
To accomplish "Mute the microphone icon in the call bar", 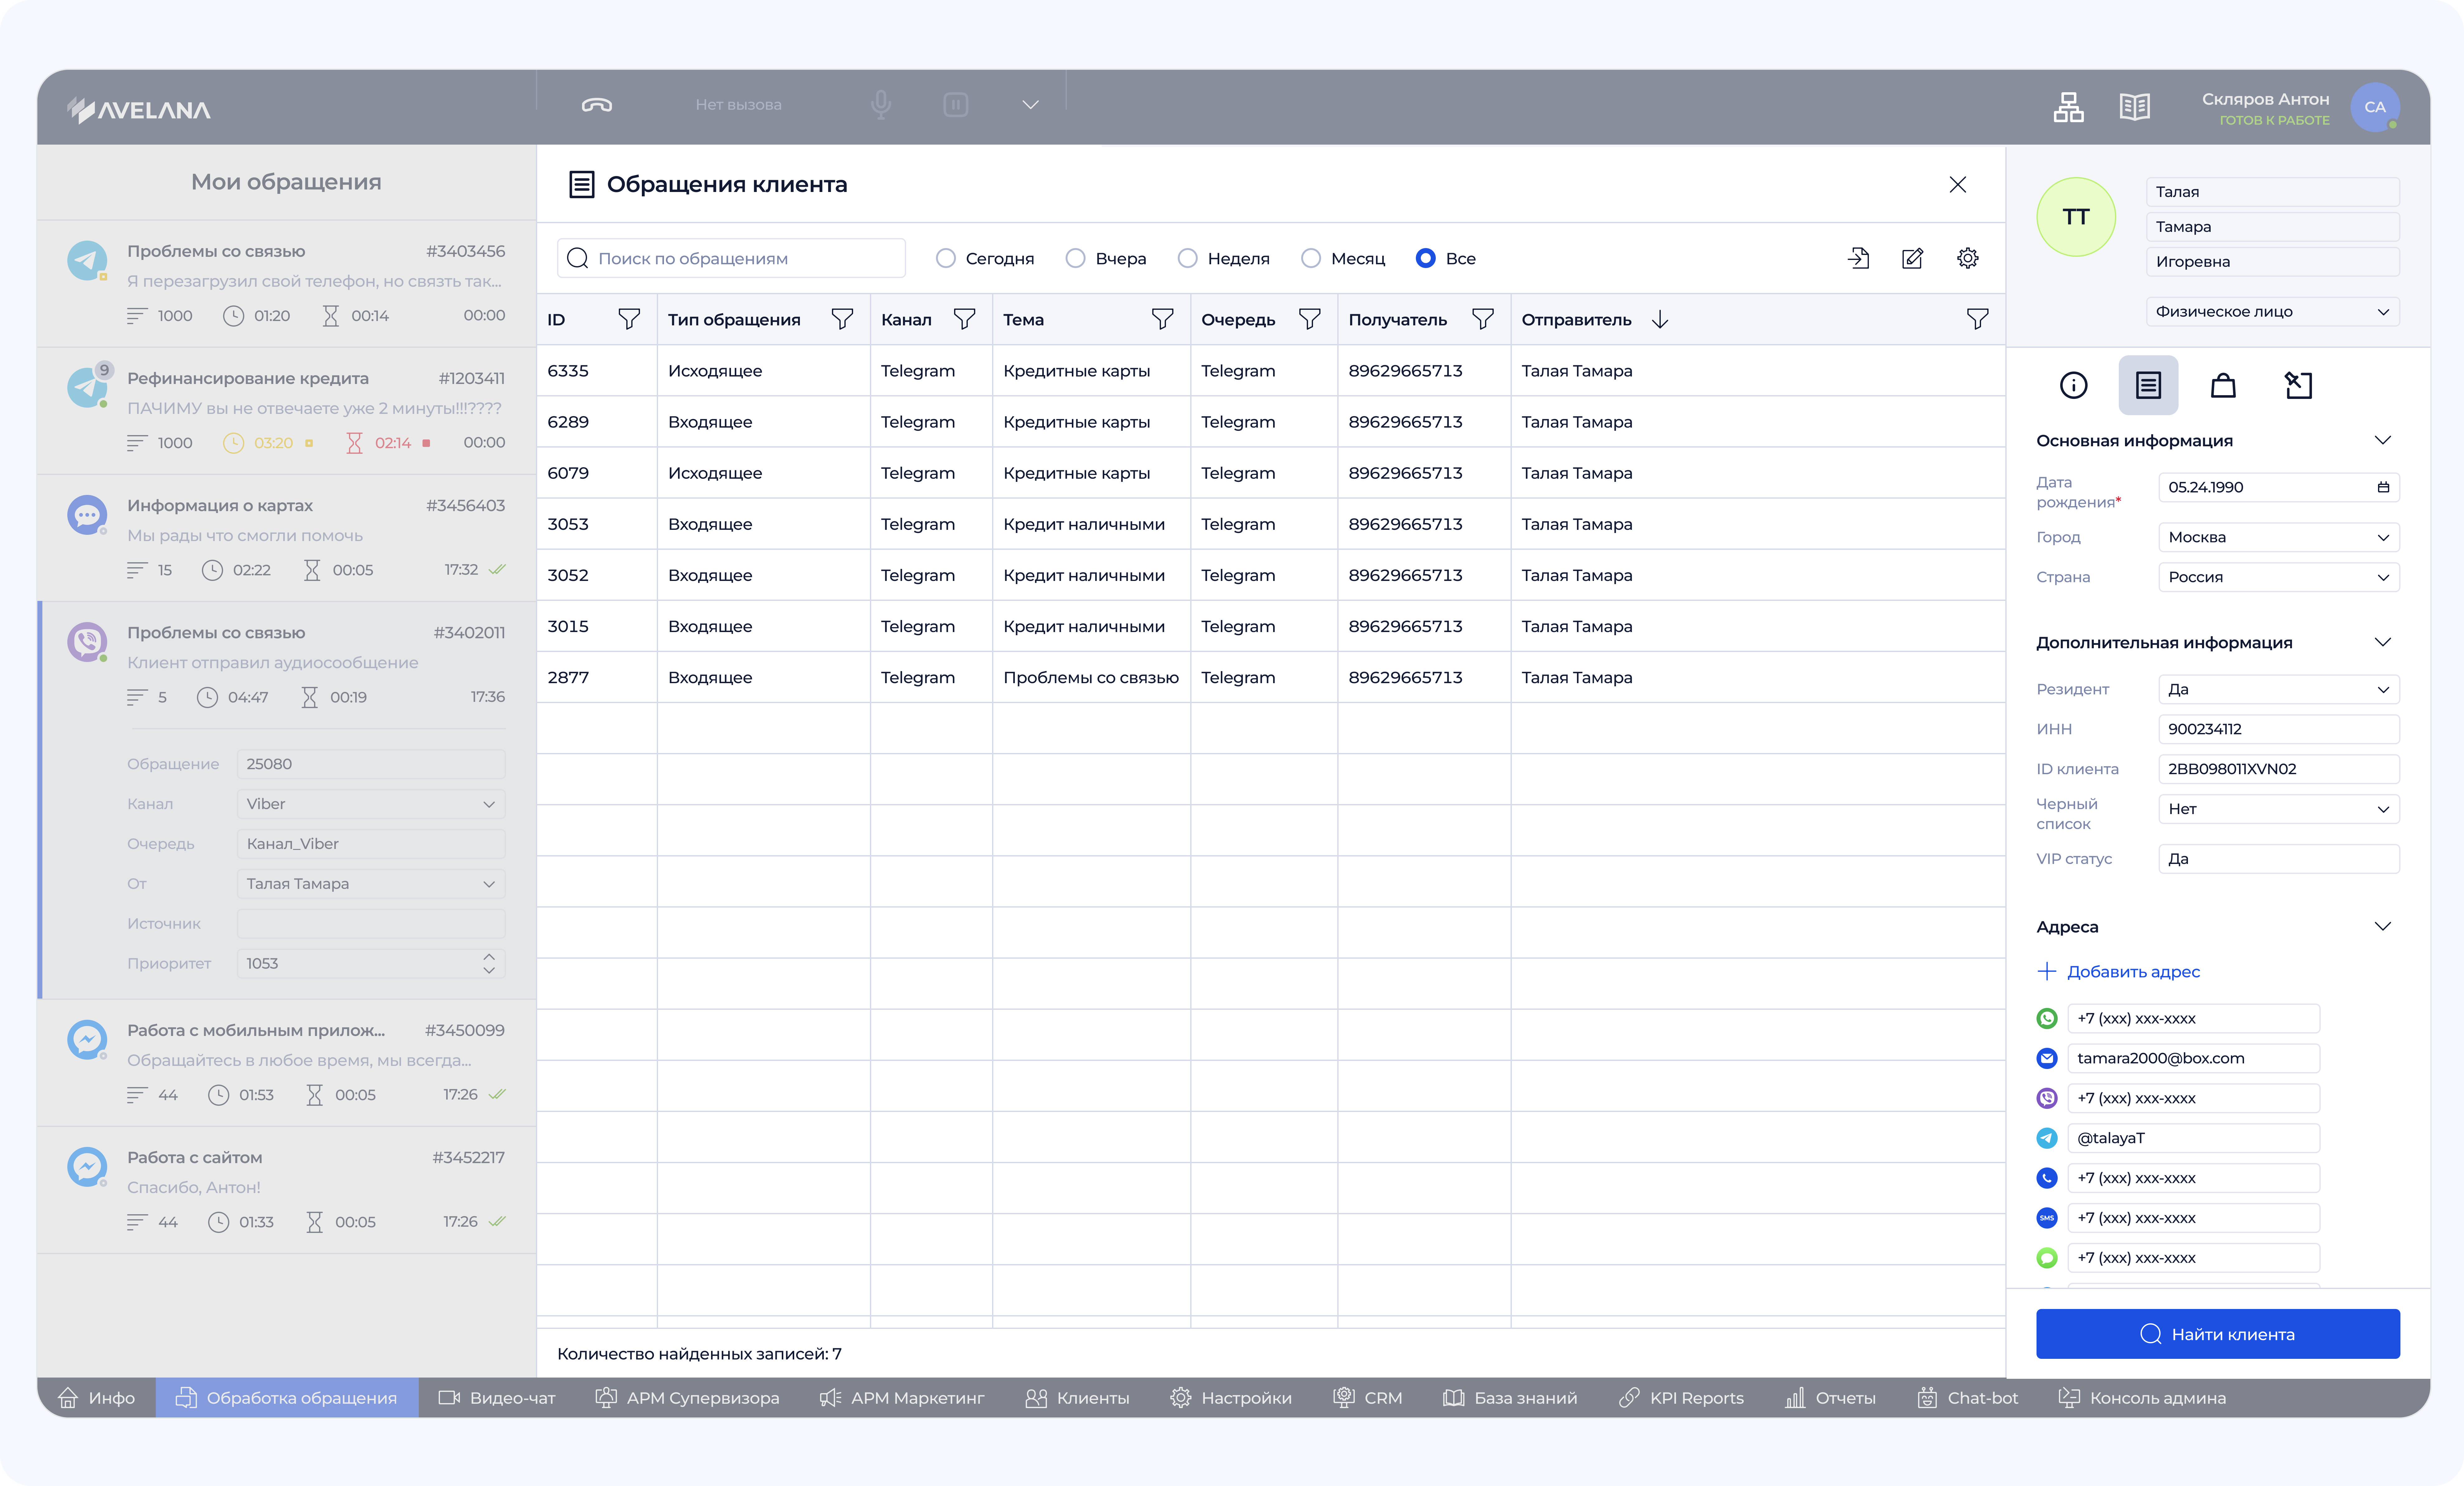I will click(x=881, y=105).
